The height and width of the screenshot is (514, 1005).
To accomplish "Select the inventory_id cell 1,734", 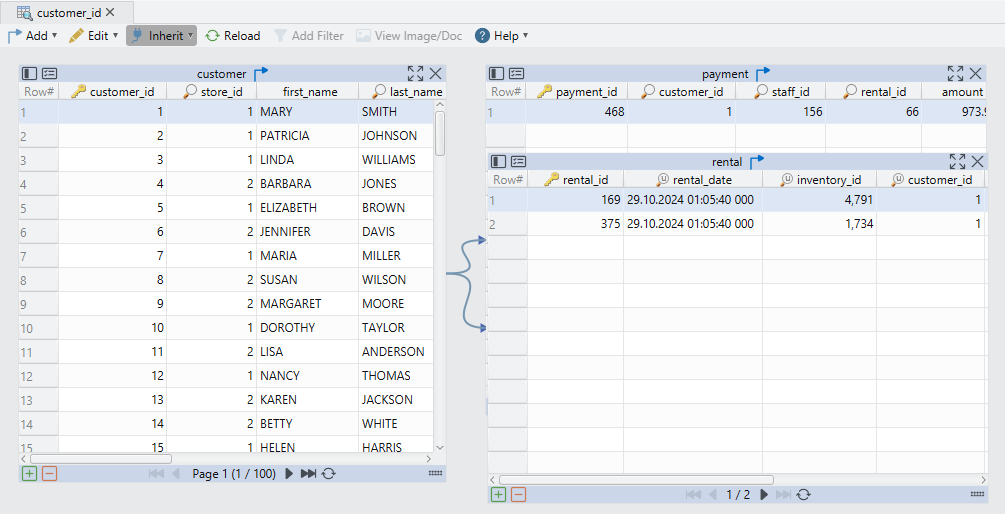I will point(820,224).
